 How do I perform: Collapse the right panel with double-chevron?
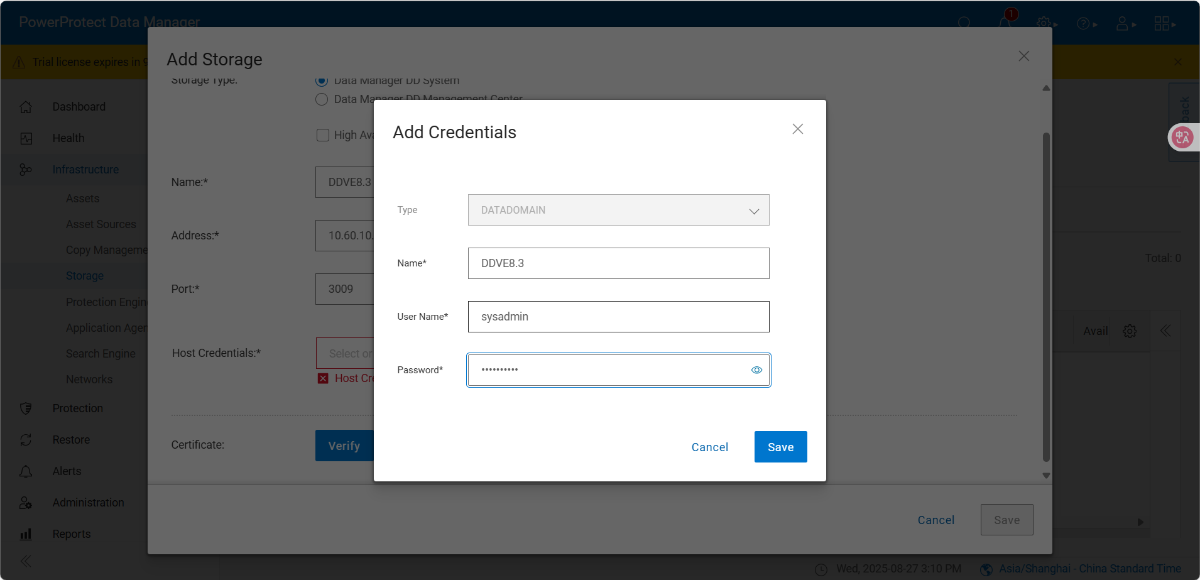click(1165, 331)
